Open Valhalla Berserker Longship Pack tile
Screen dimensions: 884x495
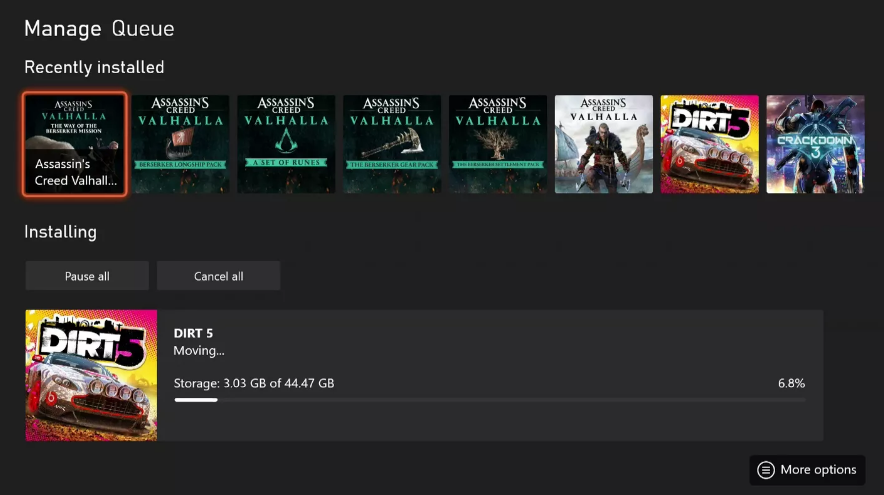click(180, 144)
